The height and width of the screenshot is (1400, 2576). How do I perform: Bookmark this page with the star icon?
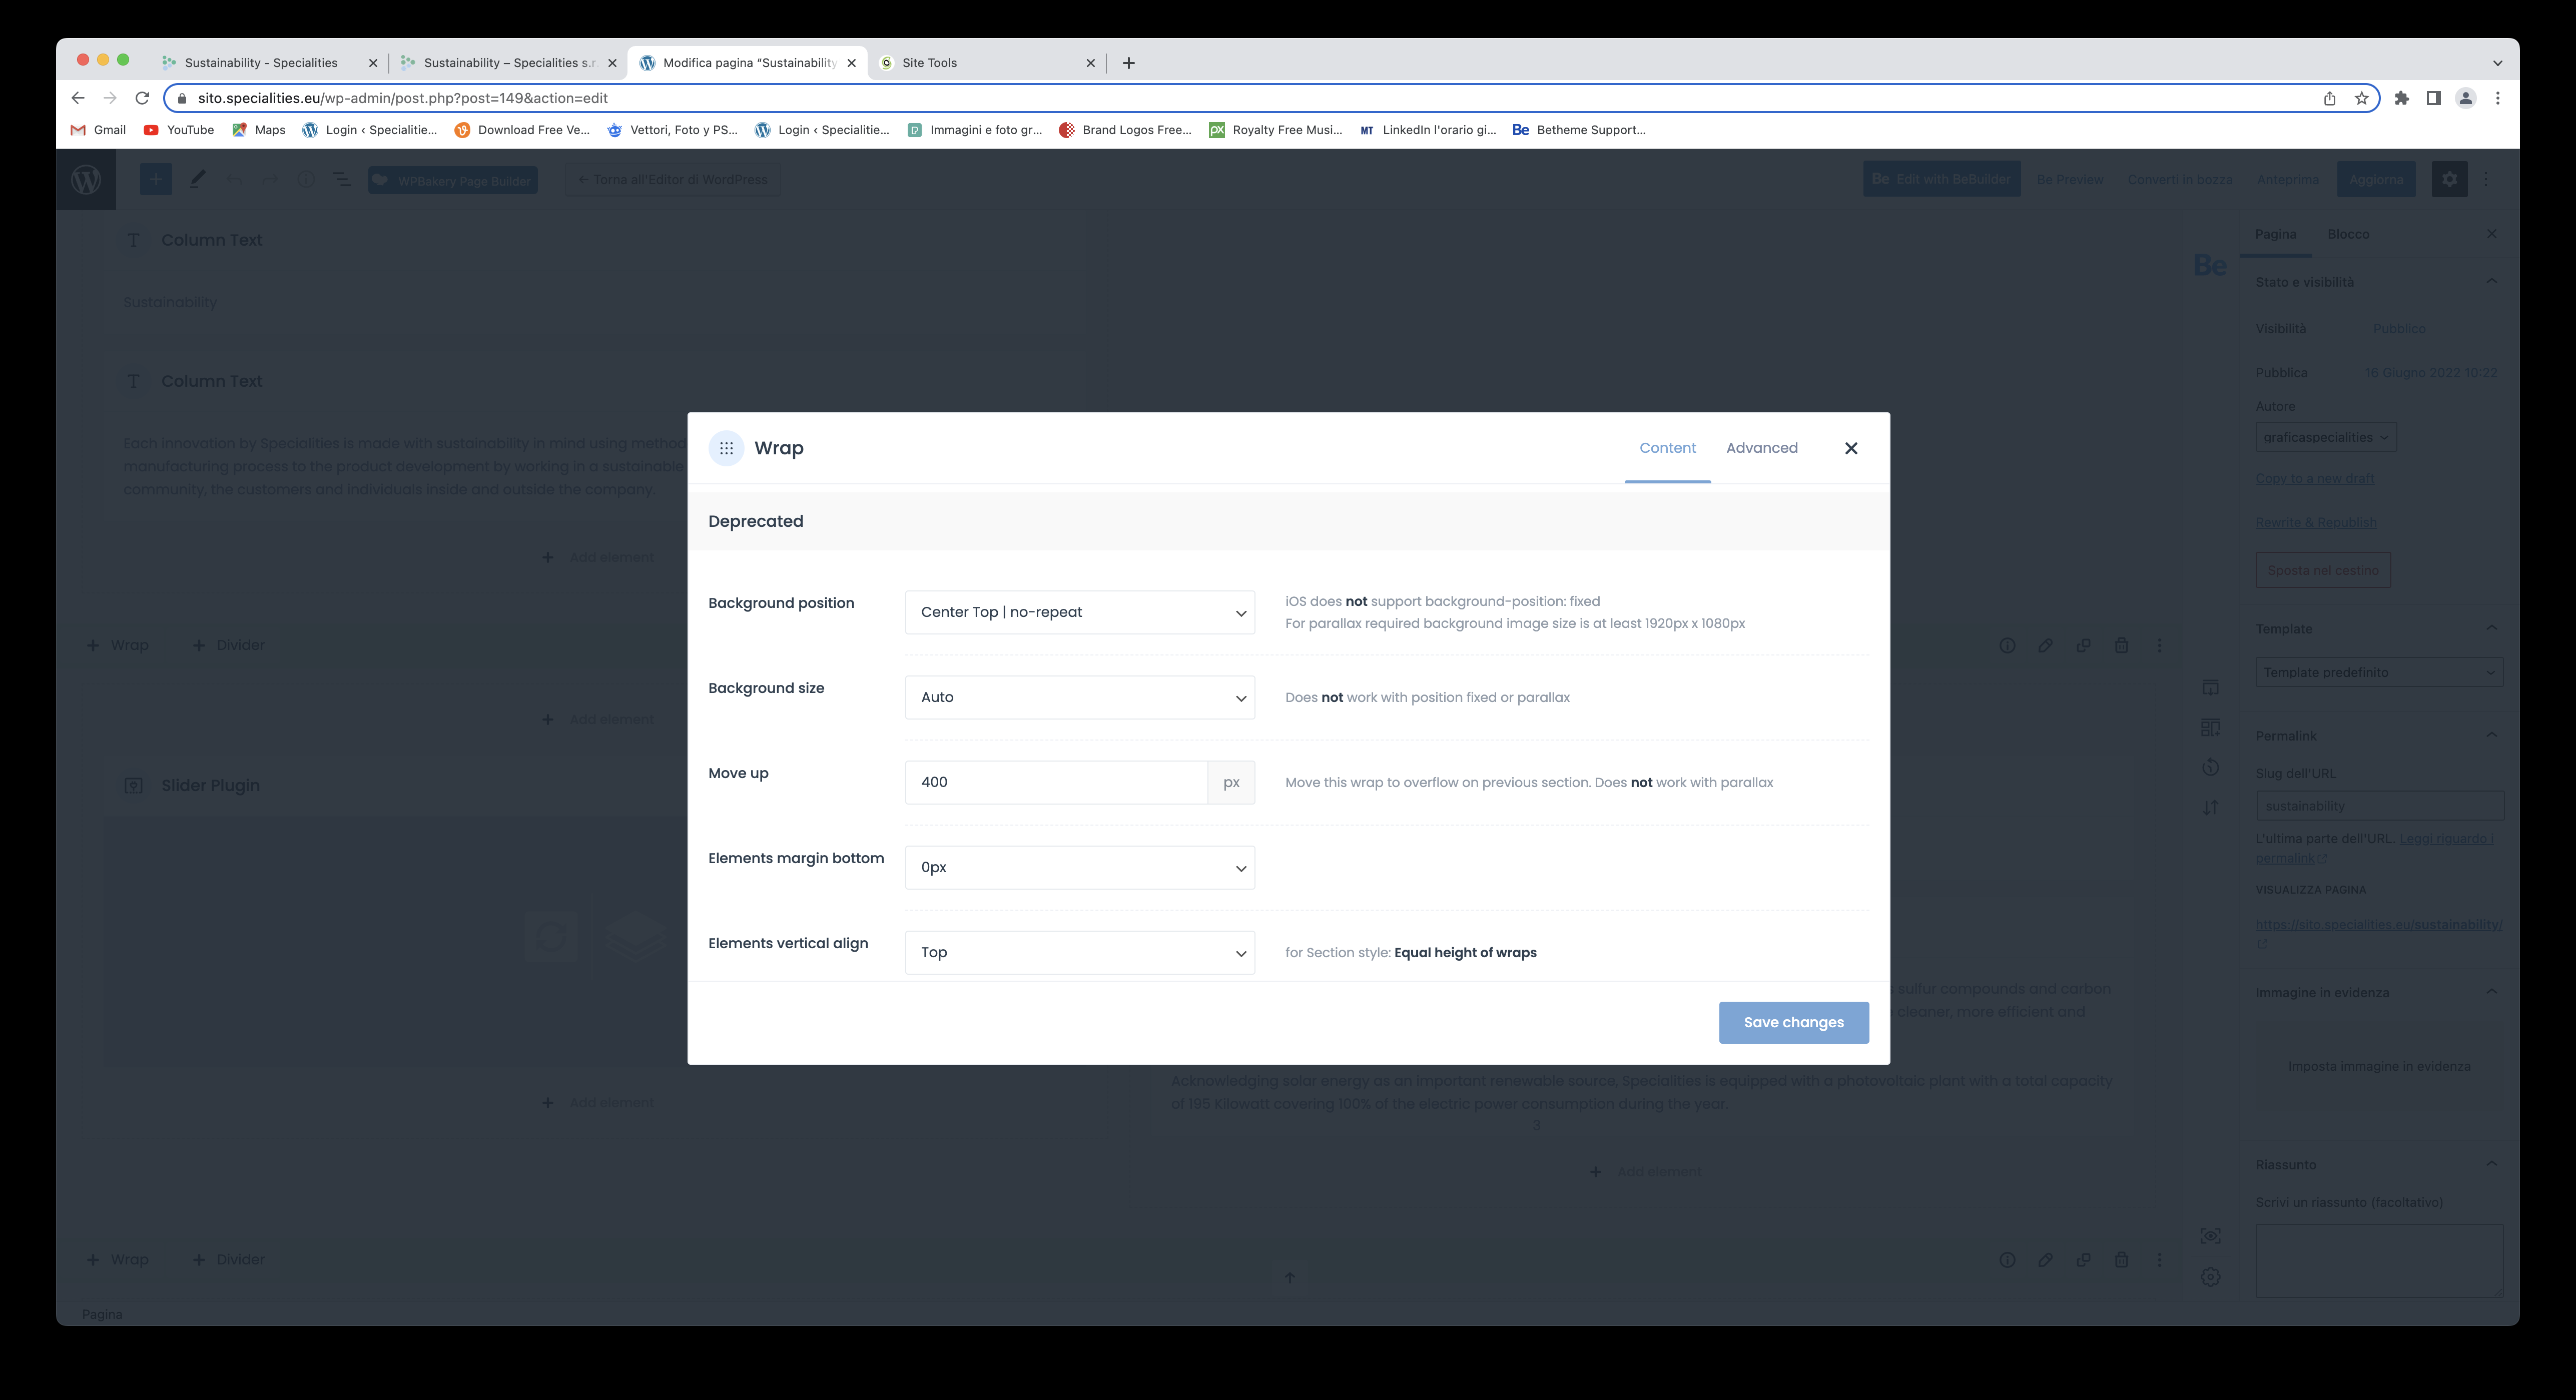[x=2361, y=98]
